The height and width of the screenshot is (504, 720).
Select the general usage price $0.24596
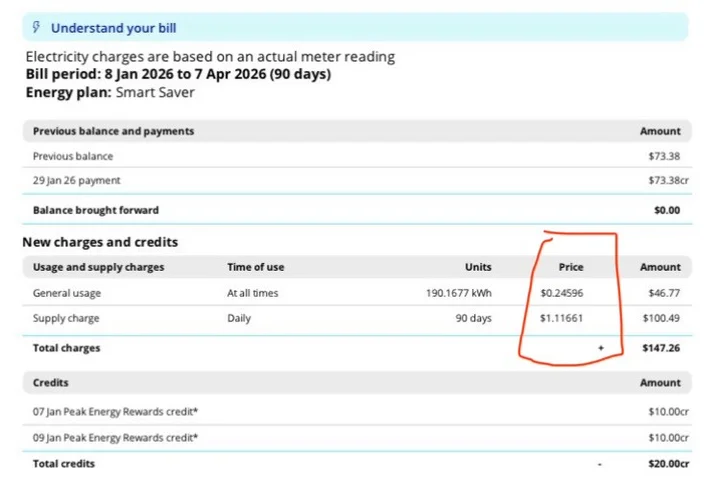point(562,293)
